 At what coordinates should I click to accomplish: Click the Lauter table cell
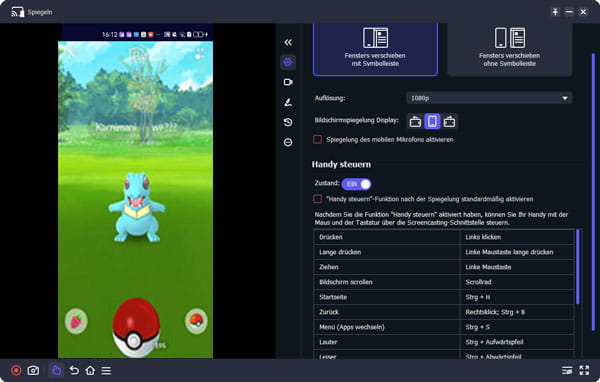tap(386, 342)
